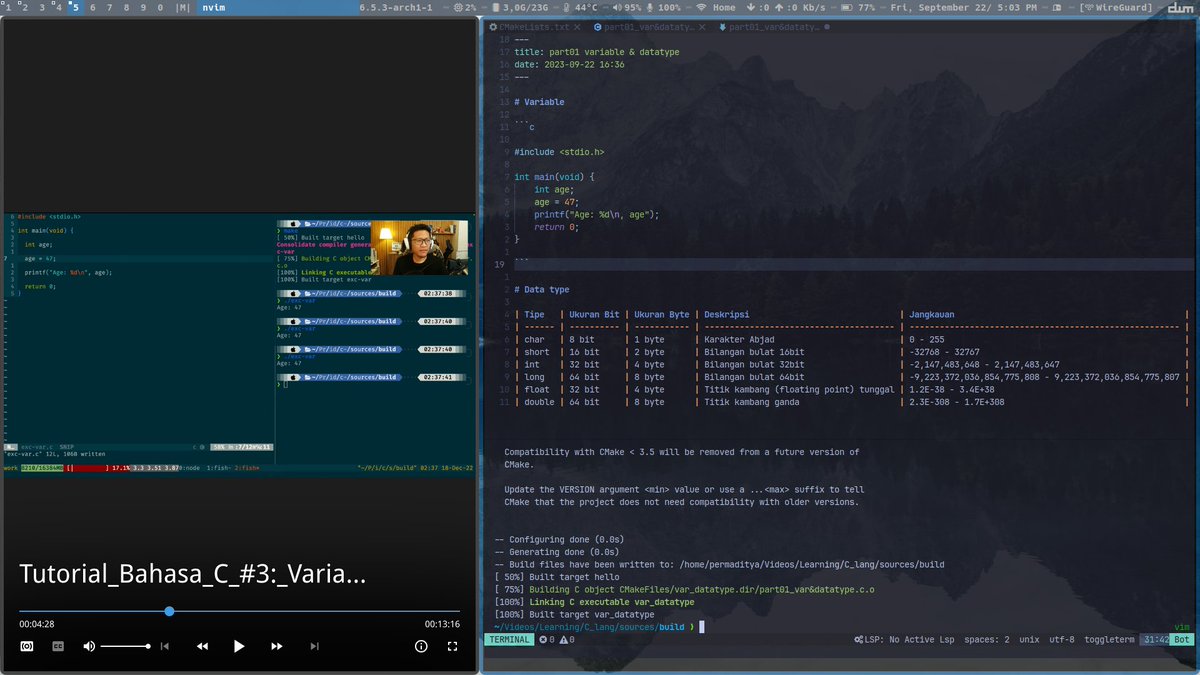This screenshot has width=1200, height=675.
Task: Mute the video player speaker icon
Action: [x=89, y=647]
